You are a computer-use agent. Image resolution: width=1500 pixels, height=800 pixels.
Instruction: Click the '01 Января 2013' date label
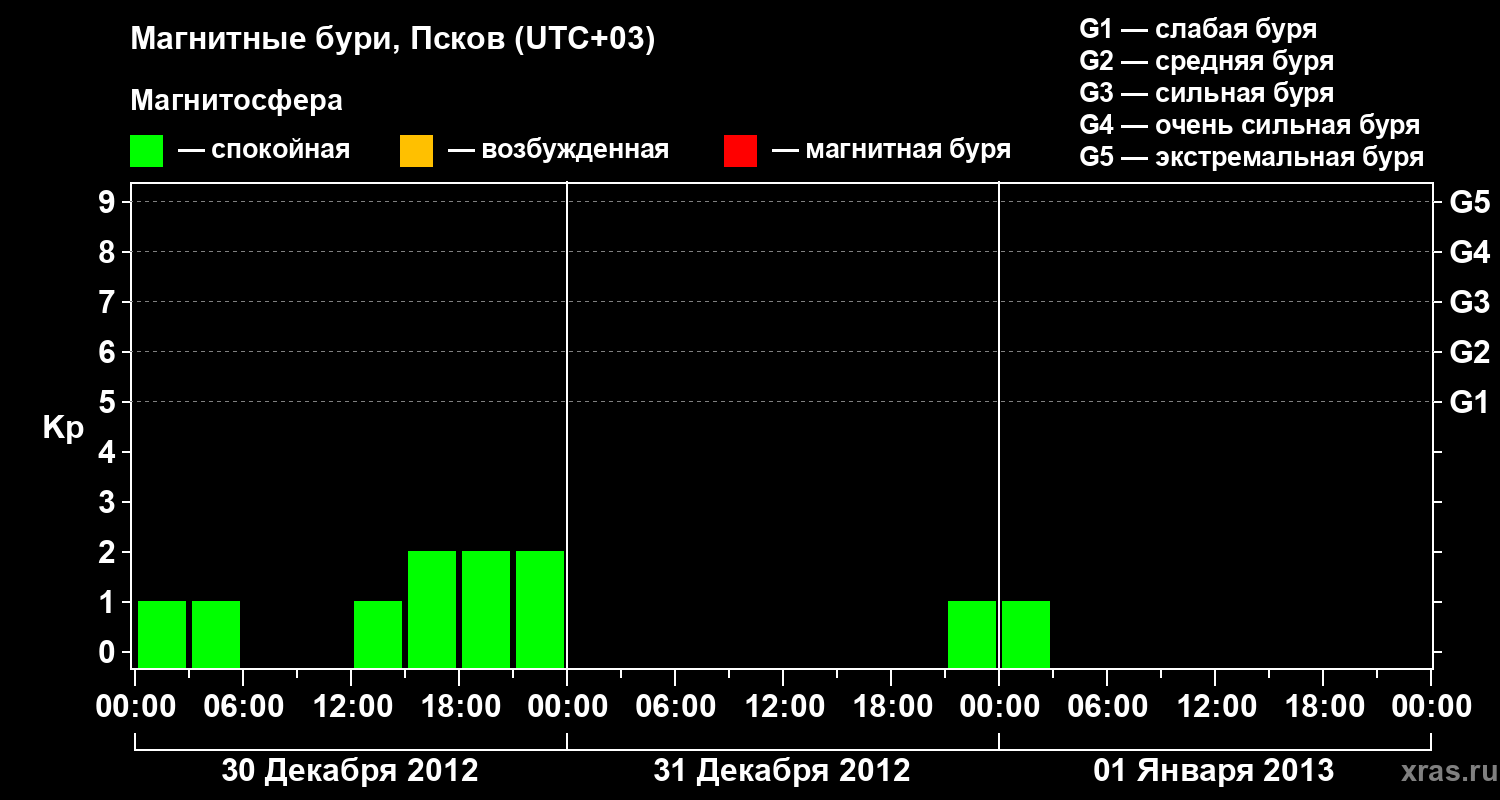coord(1214,771)
